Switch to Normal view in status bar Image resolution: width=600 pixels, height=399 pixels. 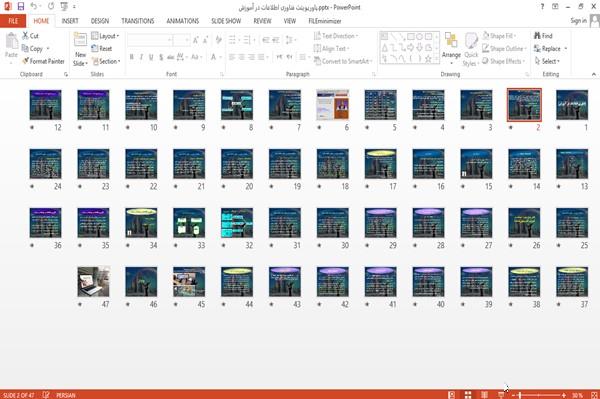452,395
